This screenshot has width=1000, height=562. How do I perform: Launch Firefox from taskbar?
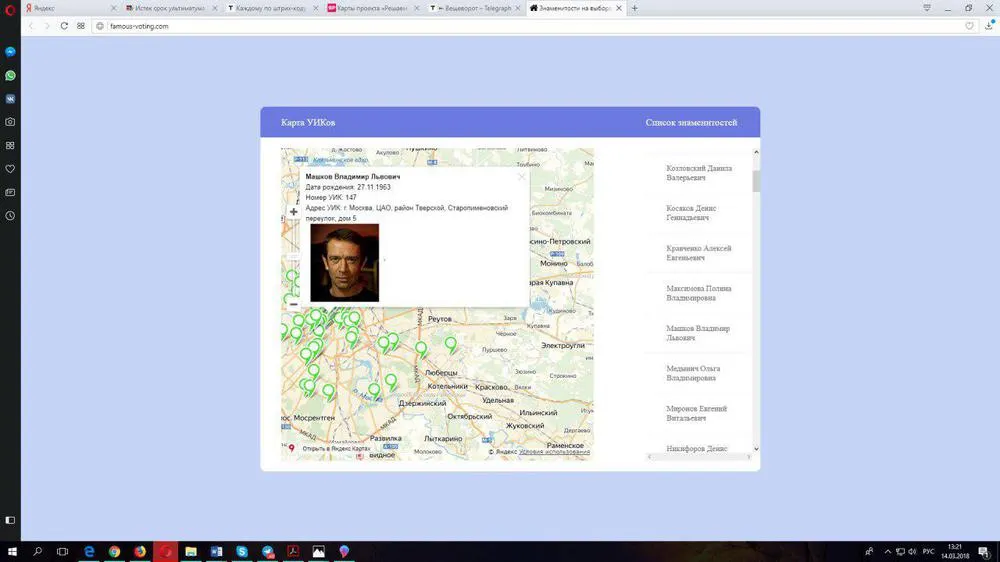[140, 551]
